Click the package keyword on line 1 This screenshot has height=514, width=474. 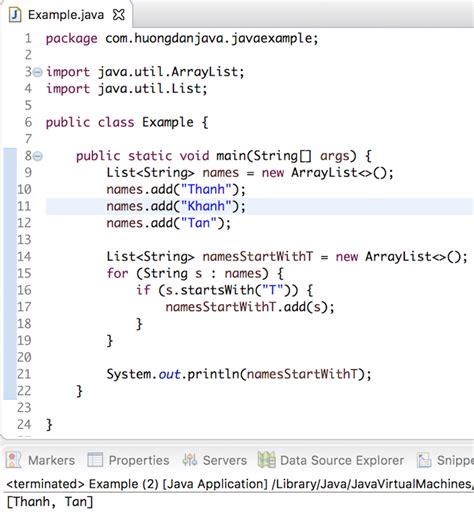[x=71, y=39]
